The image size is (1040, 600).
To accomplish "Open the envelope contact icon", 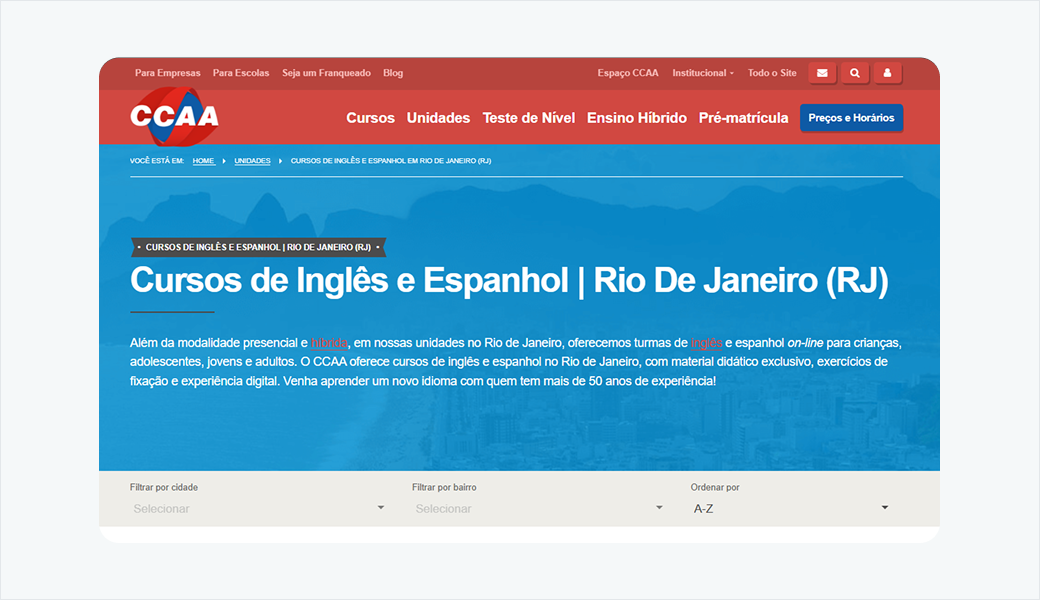I will (822, 73).
